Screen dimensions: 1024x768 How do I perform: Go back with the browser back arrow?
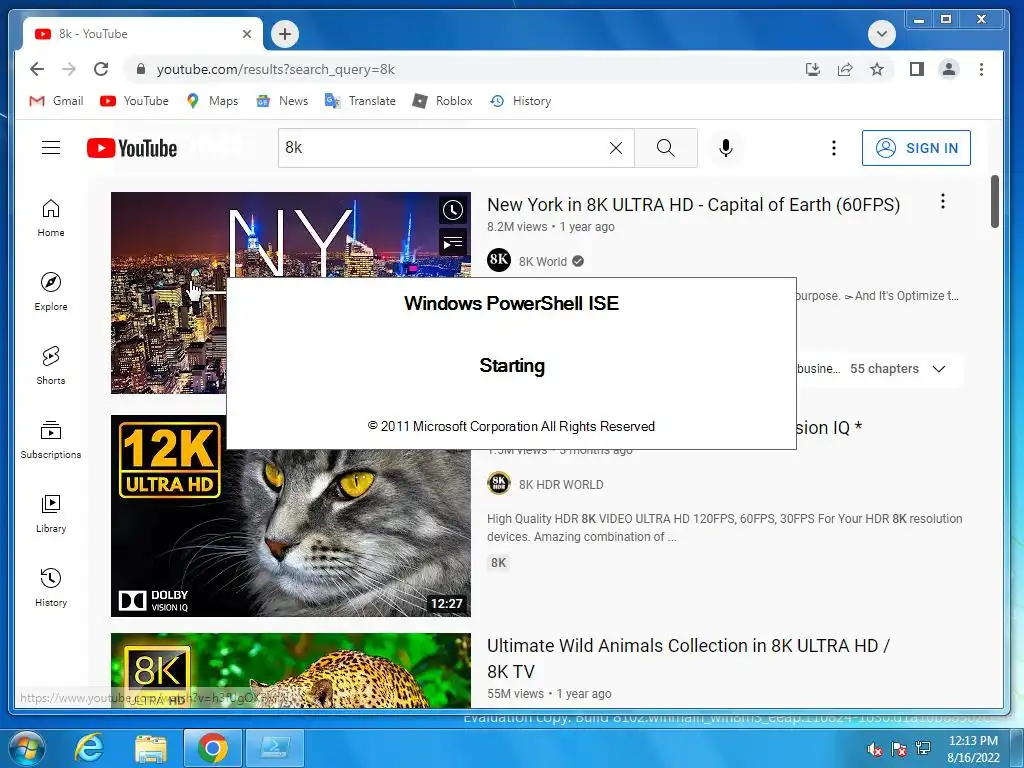[37, 69]
